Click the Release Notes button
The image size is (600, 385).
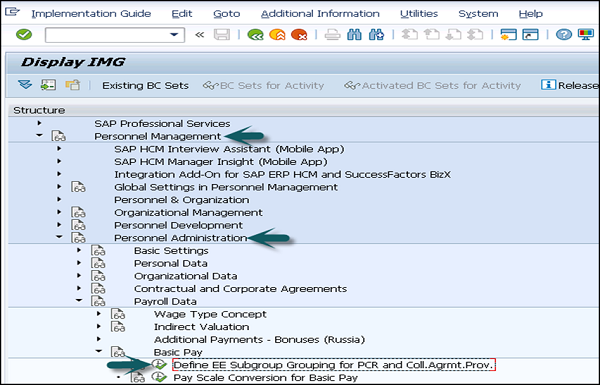tap(570, 85)
